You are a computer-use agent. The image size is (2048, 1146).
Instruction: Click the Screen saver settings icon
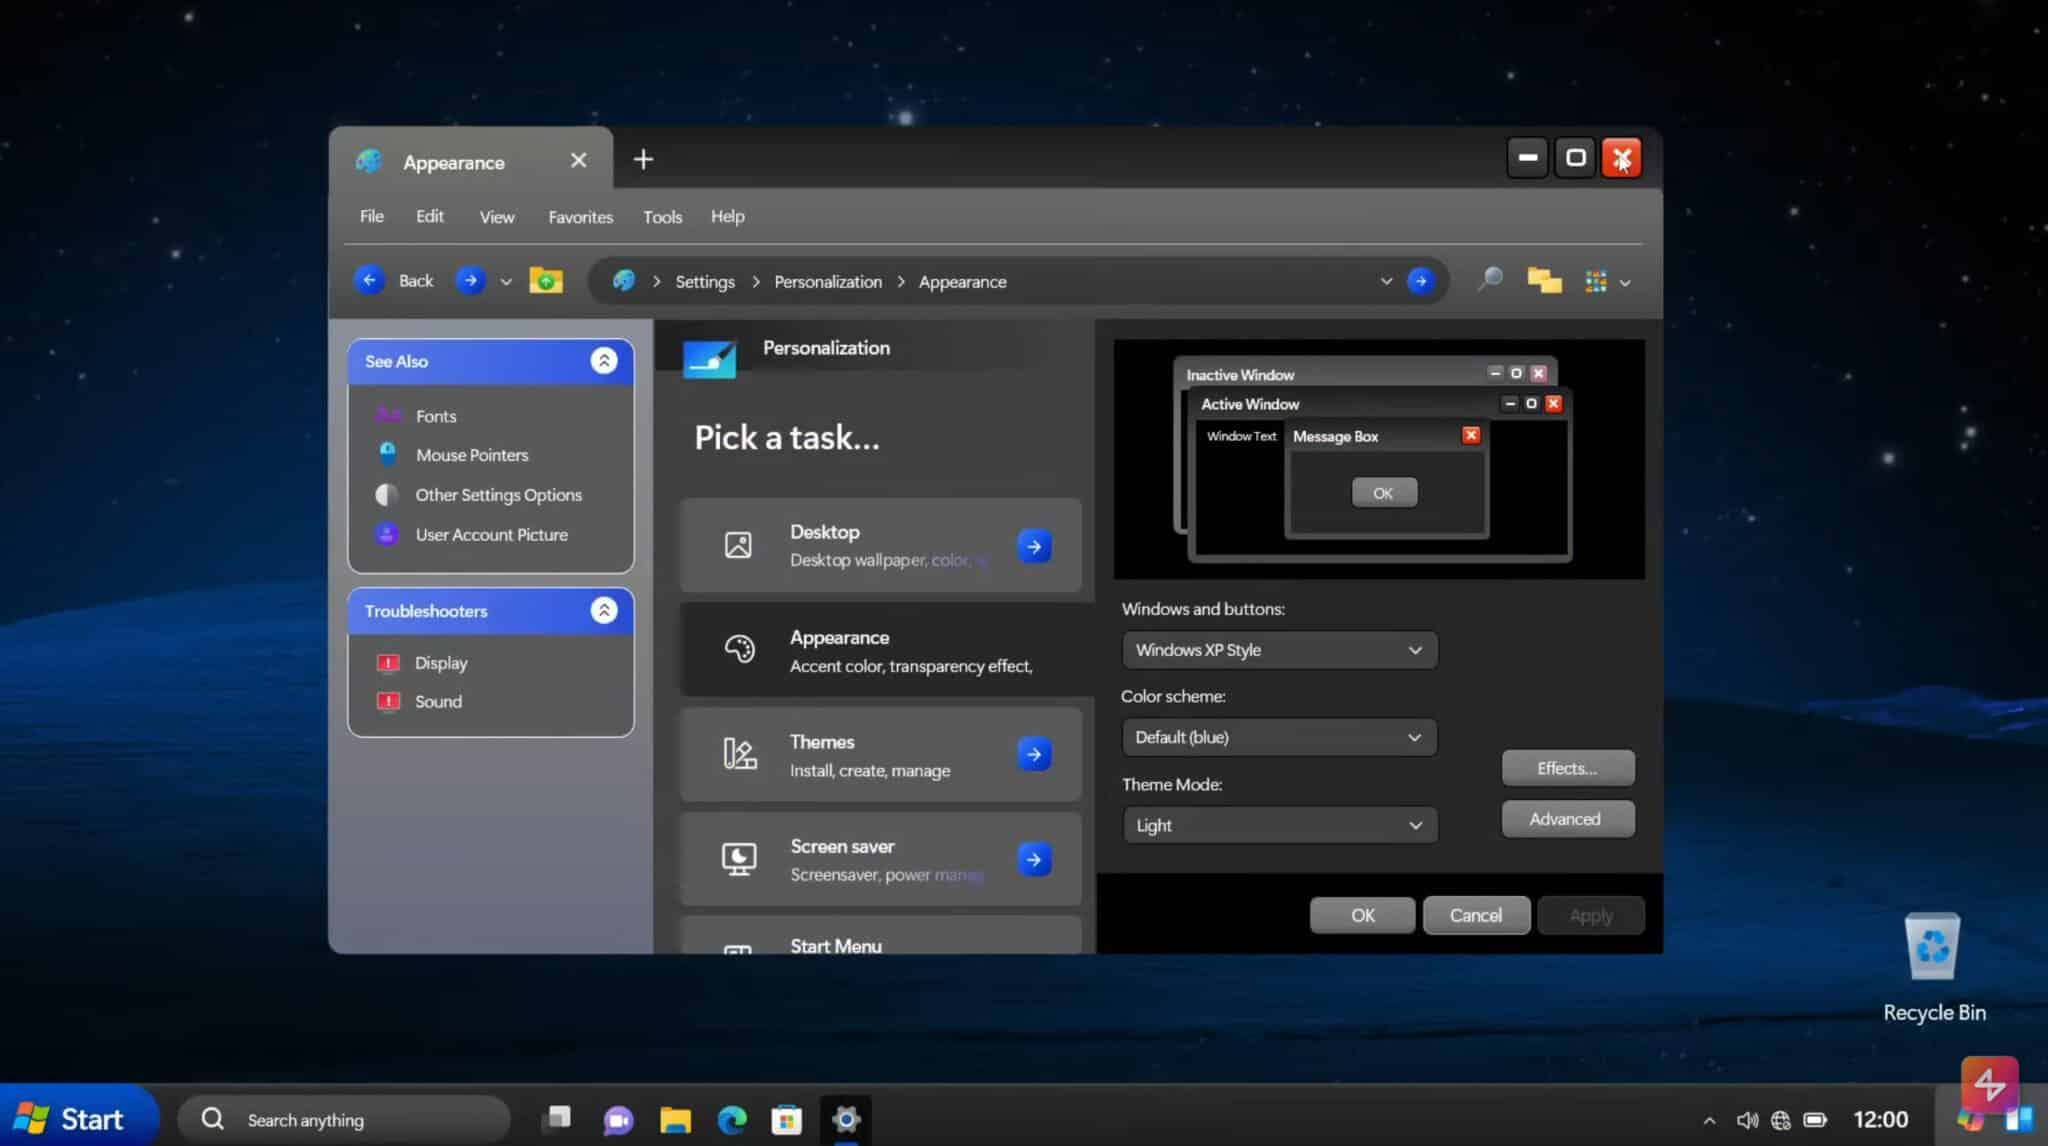click(x=737, y=858)
